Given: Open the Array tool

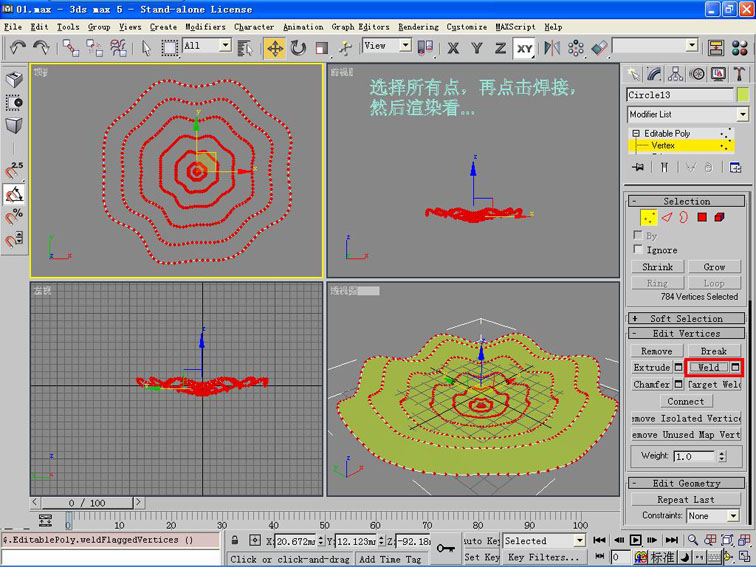Looking at the screenshot, I should pyautogui.click(x=576, y=48).
